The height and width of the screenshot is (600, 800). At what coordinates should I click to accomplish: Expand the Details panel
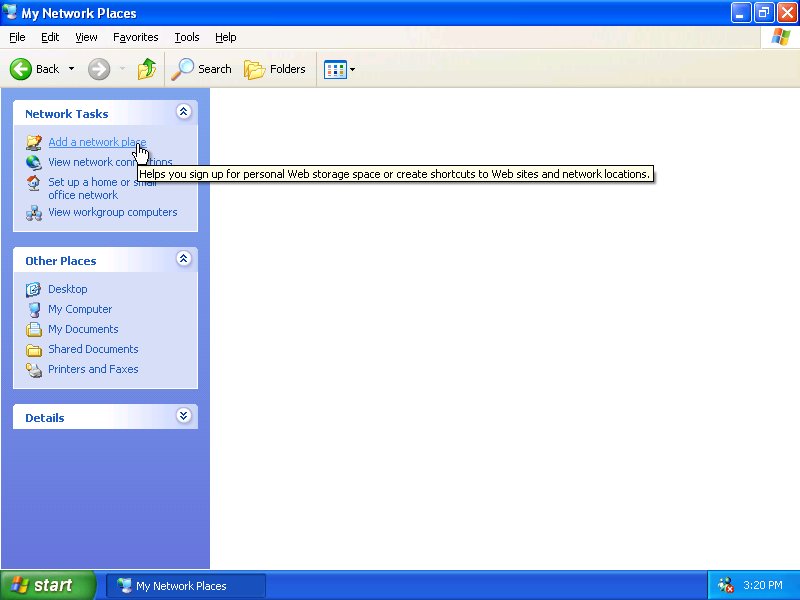(x=183, y=416)
